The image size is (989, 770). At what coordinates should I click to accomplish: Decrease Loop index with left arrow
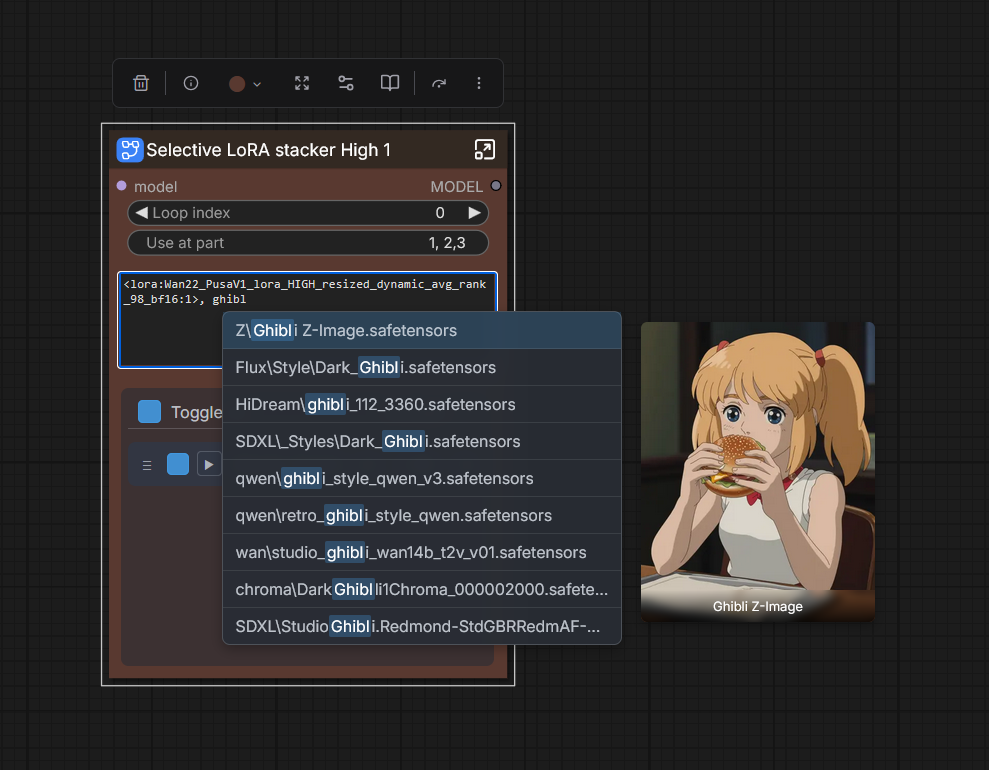click(142, 213)
